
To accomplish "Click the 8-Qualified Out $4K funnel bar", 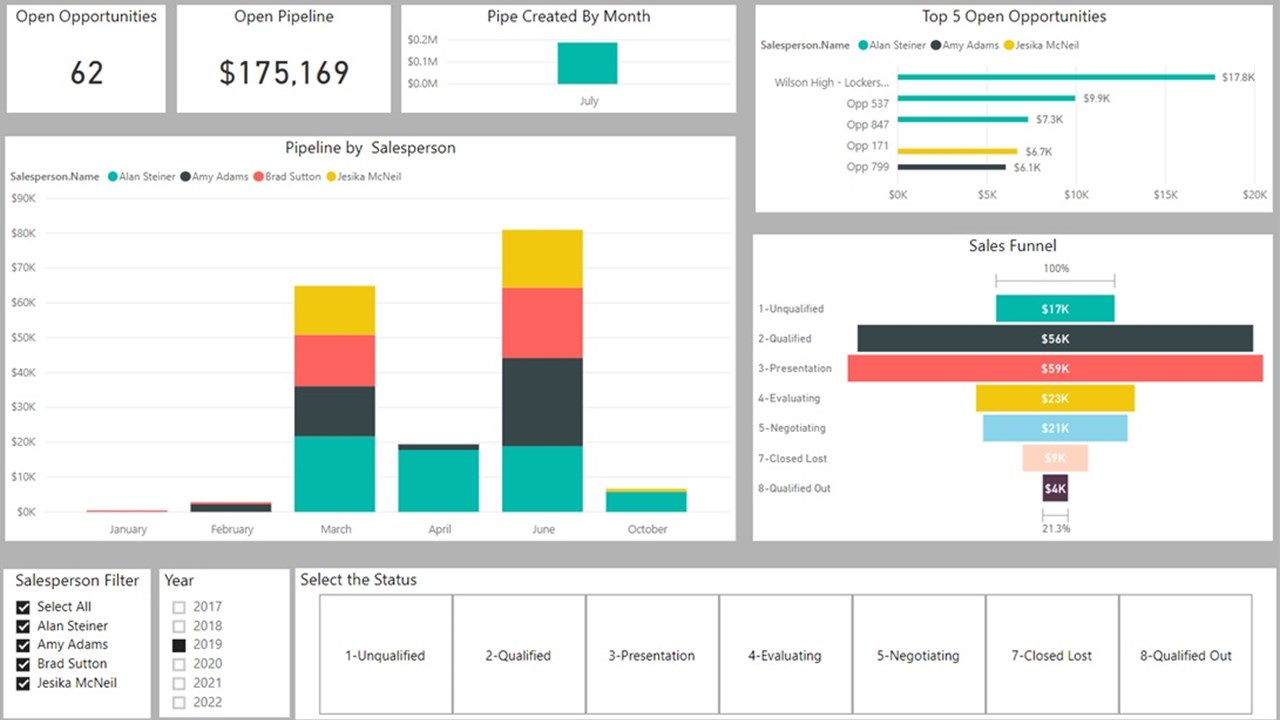I will point(1055,488).
